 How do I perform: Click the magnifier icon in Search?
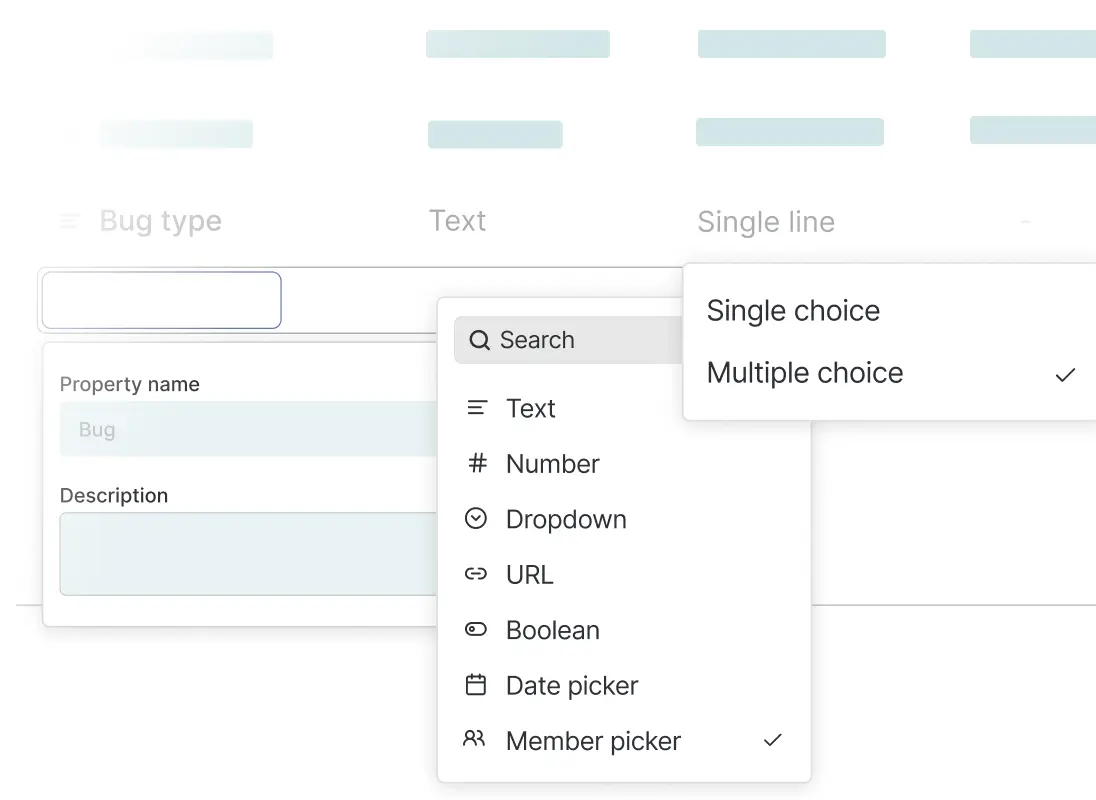pyautogui.click(x=480, y=340)
